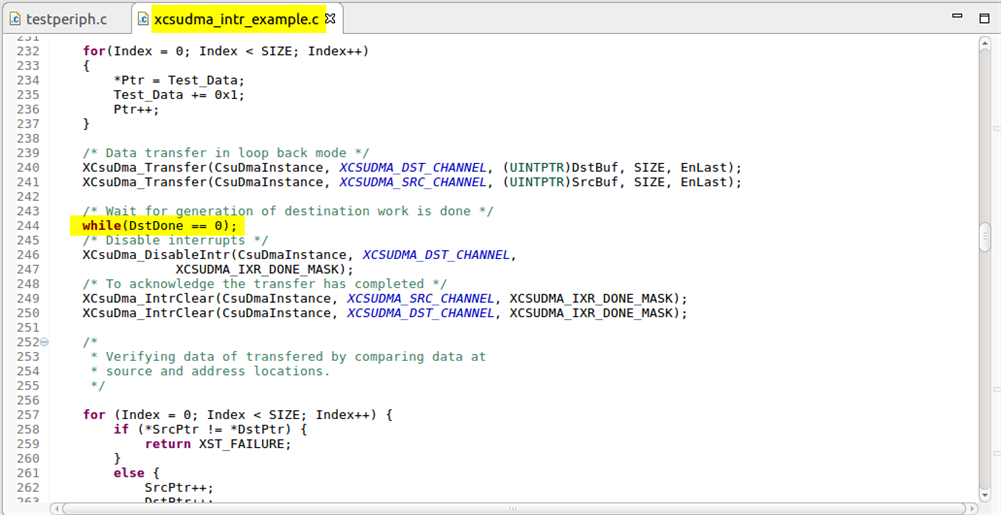Click the C file icon on testperiph.c tab
The width and height of the screenshot is (1001, 515).
click(x=15, y=18)
